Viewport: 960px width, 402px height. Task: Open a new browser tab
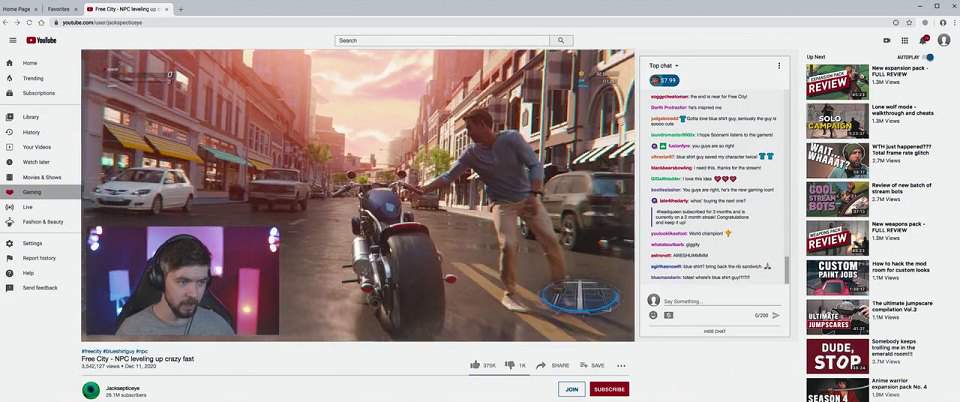(181, 9)
